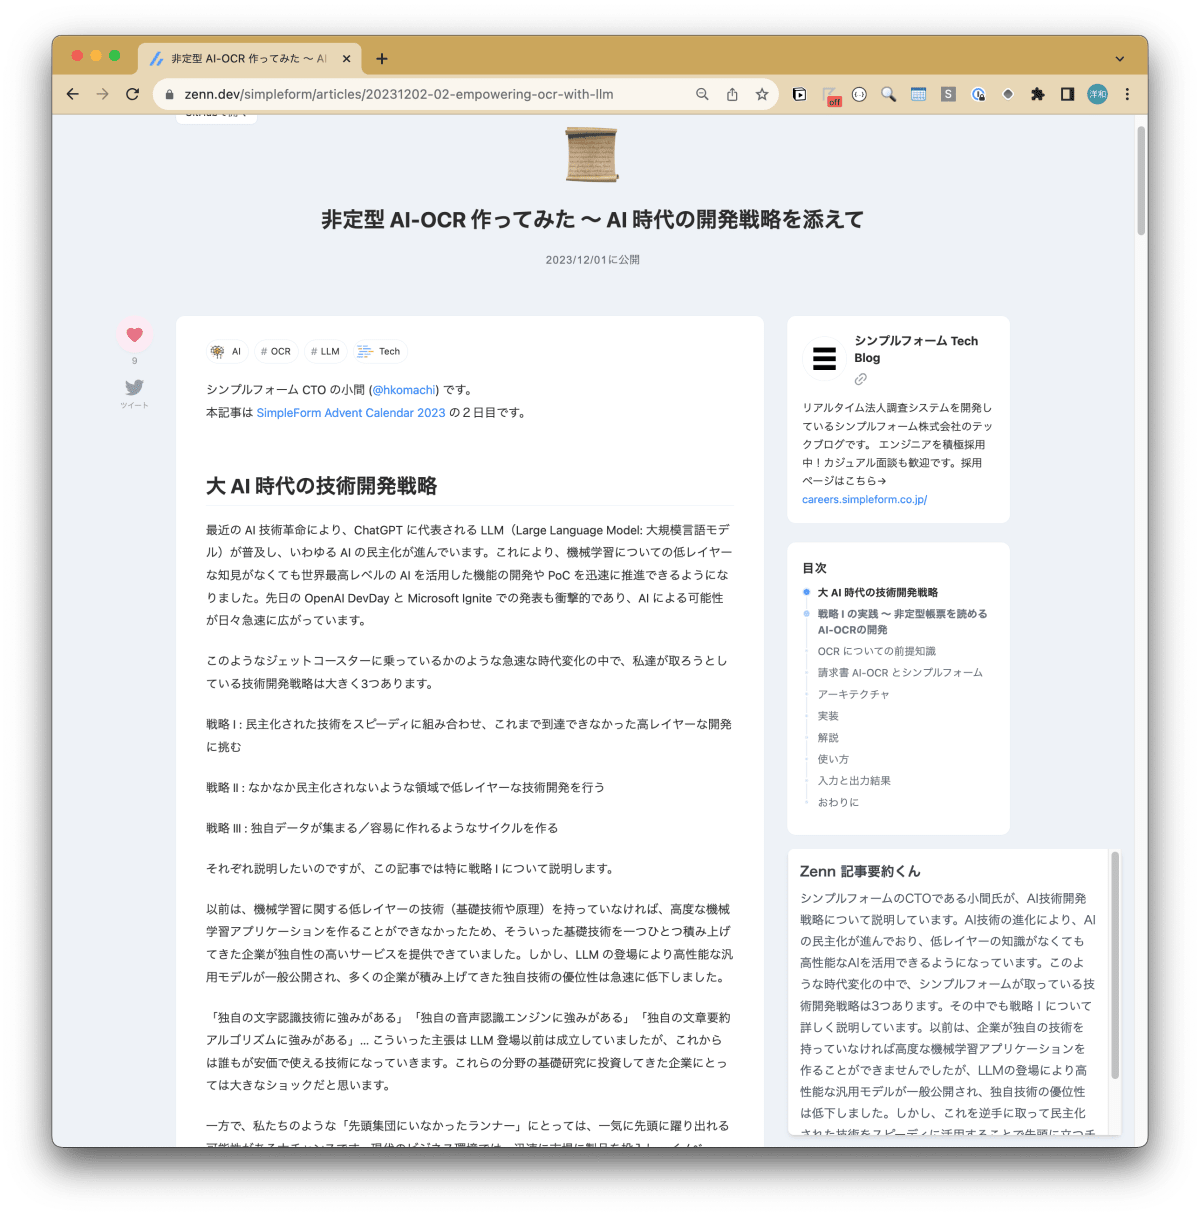Viewport: 1200px width, 1216px height.
Task: Open the tab search dropdown arrow
Action: tap(1120, 59)
